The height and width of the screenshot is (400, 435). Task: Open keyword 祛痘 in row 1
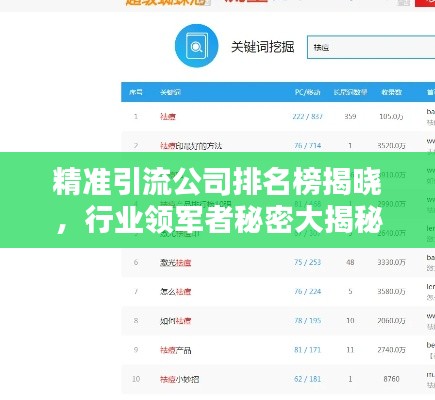point(168,116)
